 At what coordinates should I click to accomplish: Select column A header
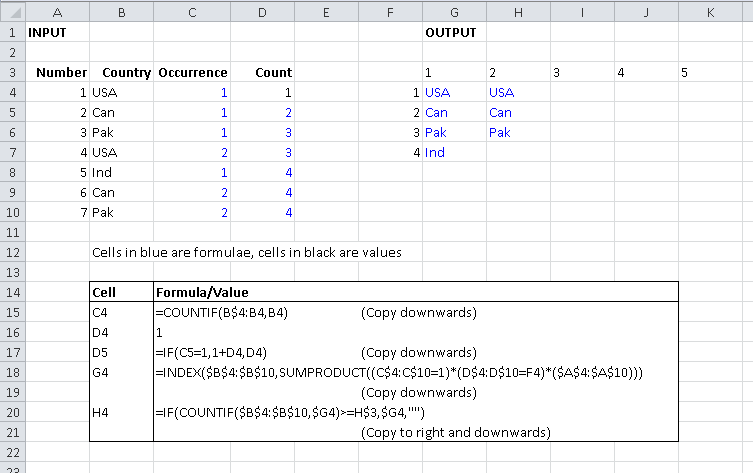(x=57, y=12)
